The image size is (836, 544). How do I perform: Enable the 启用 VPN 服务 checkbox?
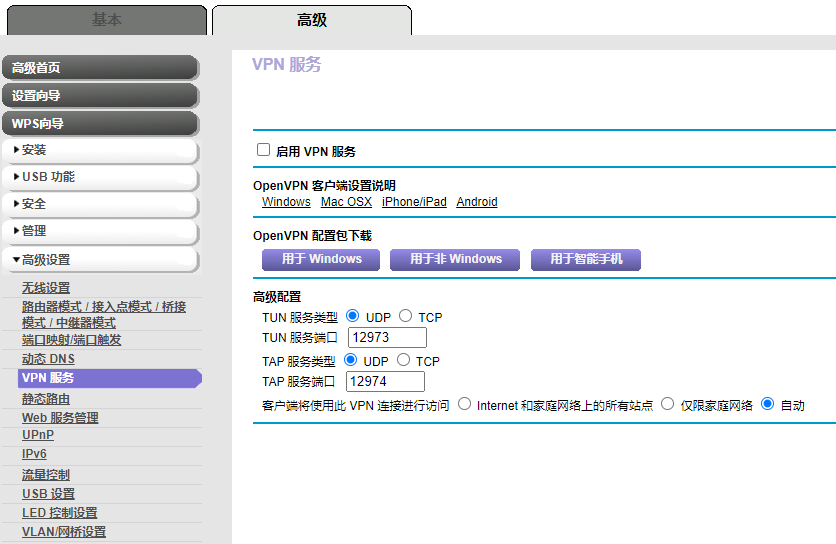click(x=263, y=150)
